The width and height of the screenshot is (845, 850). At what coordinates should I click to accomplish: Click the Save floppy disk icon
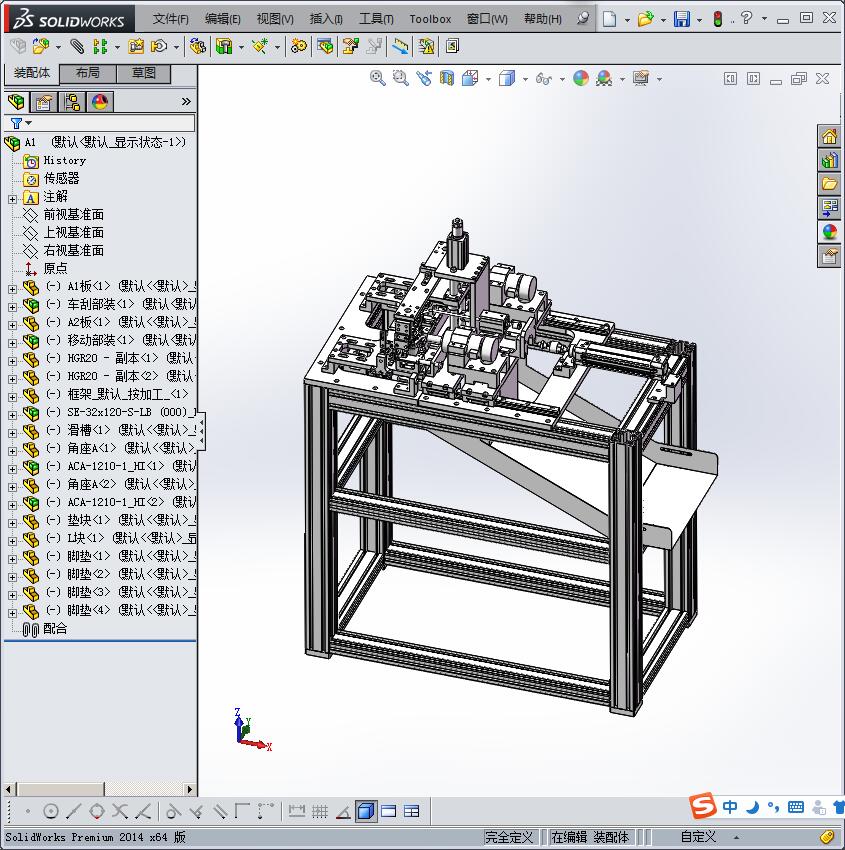tap(682, 19)
